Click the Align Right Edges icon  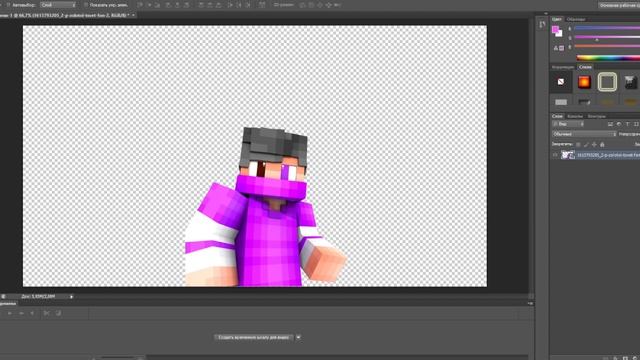(187, 5)
